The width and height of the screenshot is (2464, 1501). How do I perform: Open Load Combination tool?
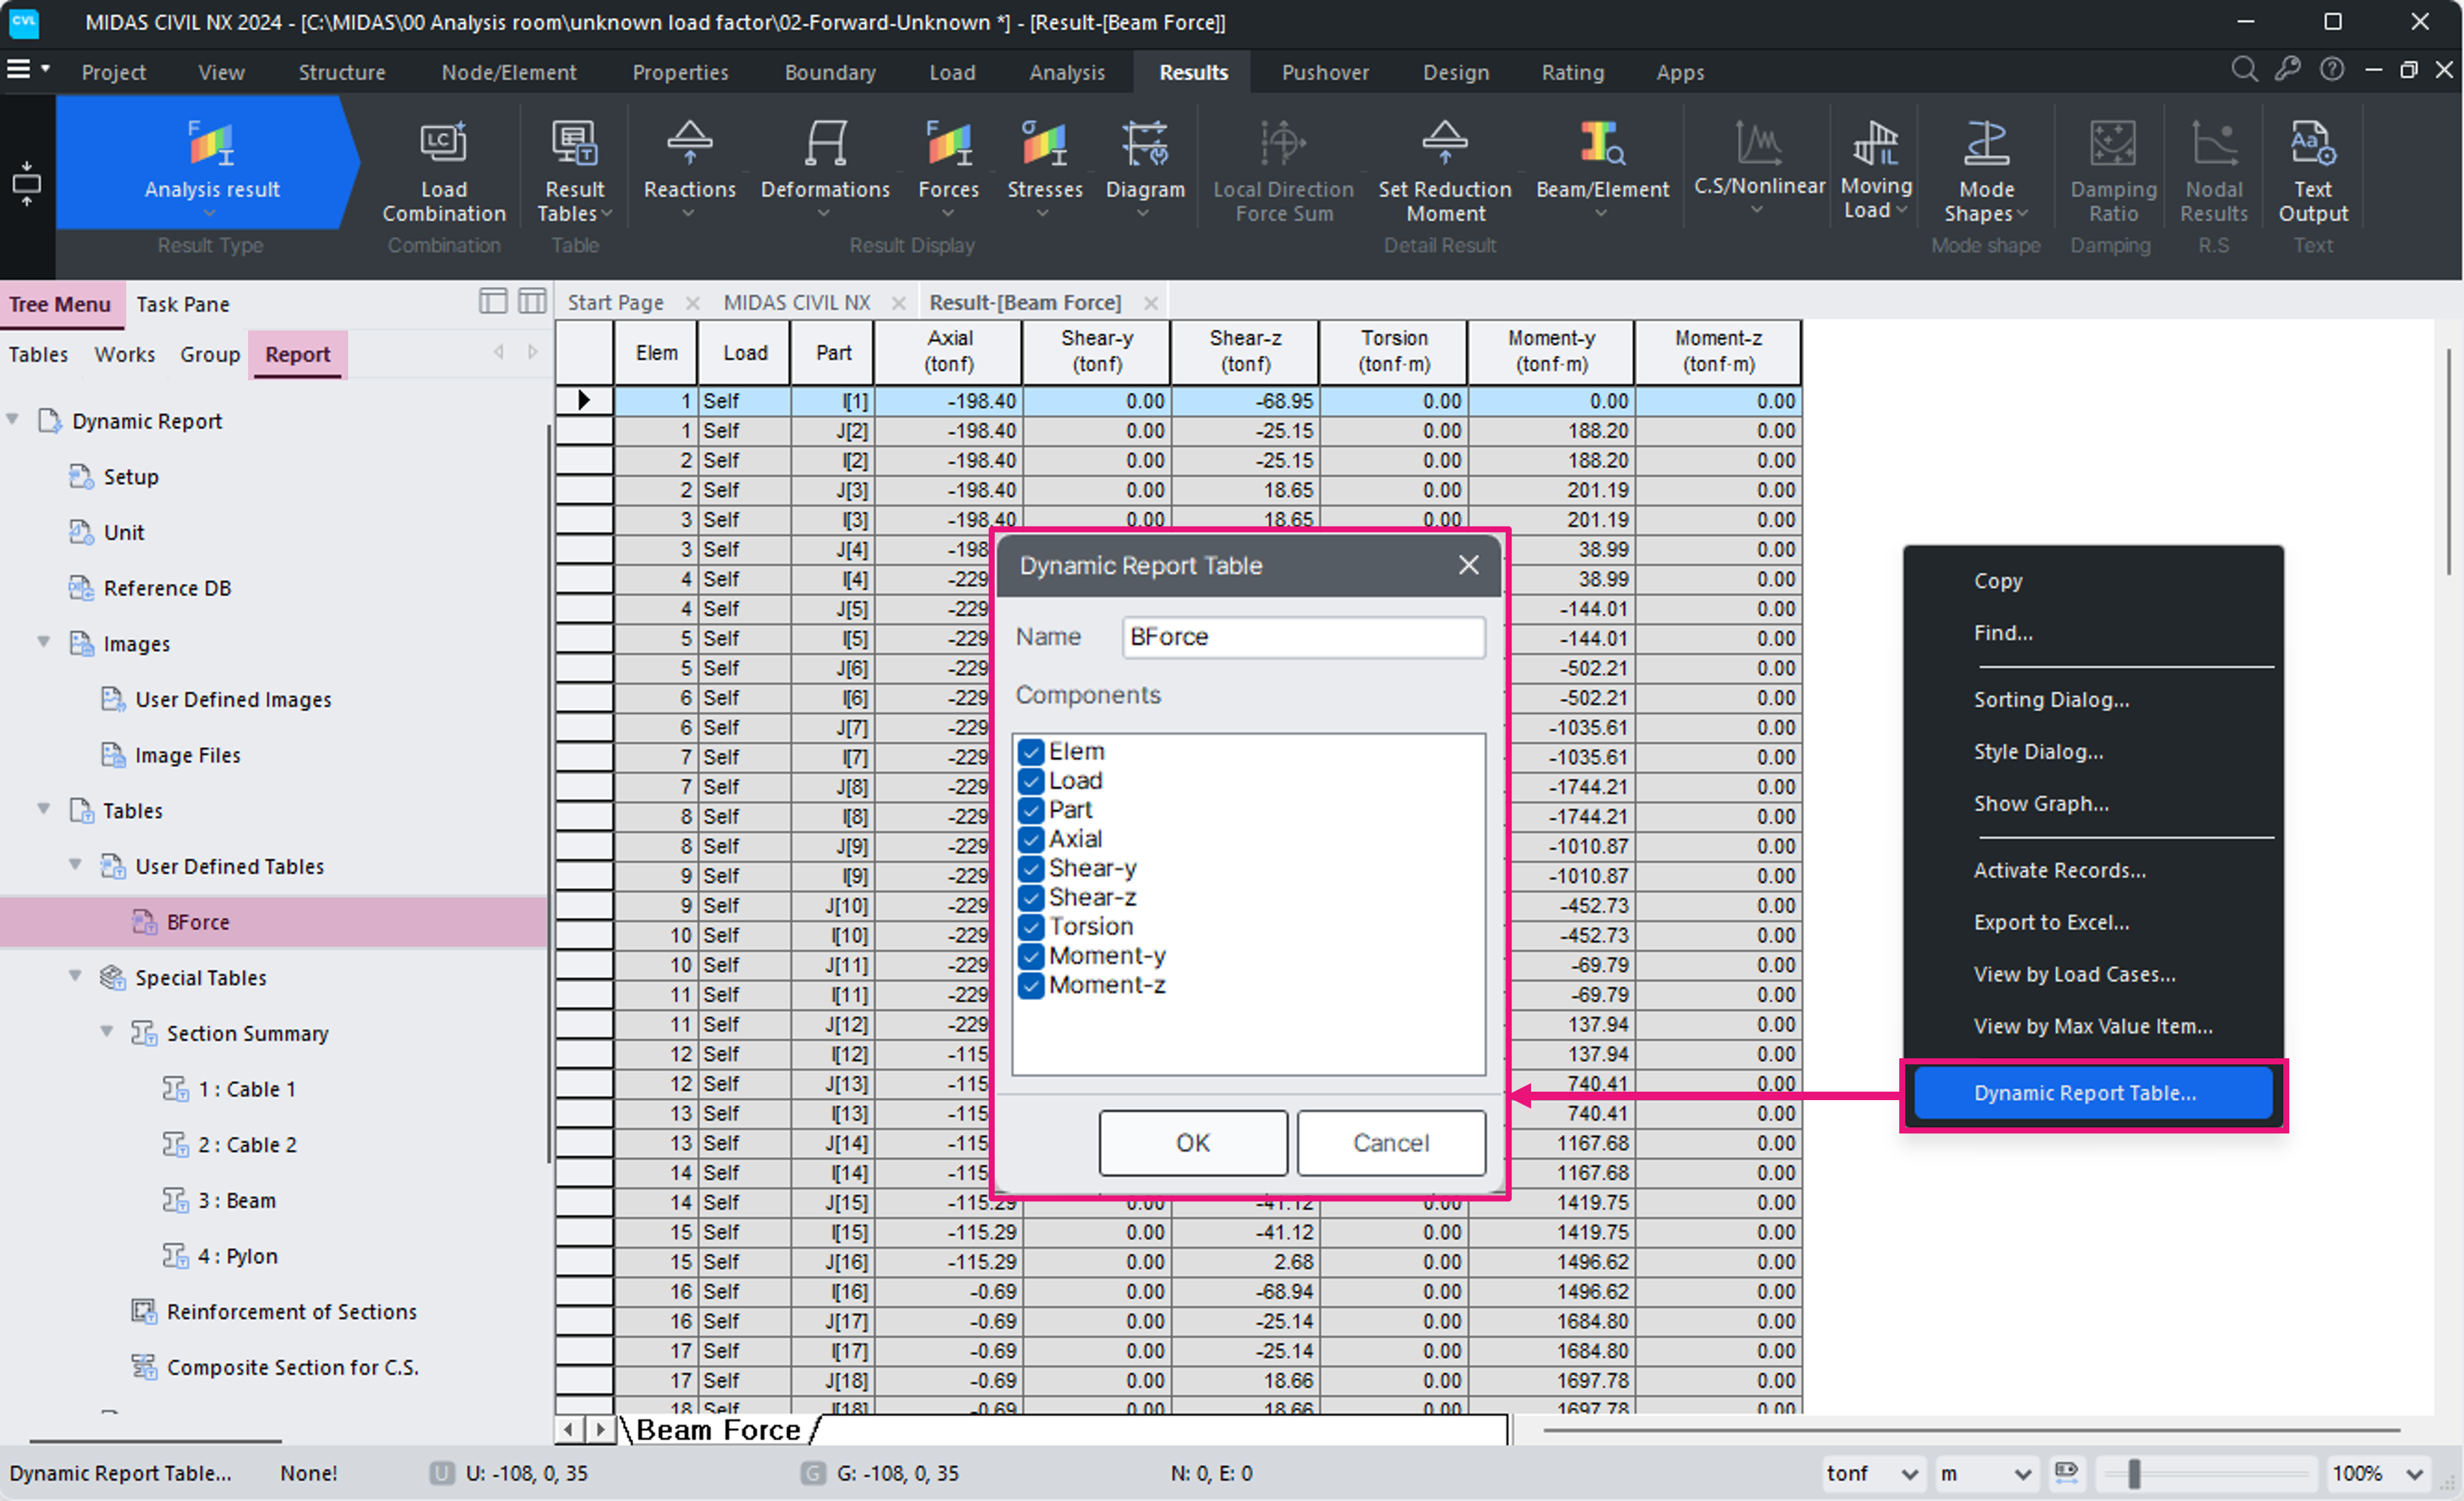[444, 171]
